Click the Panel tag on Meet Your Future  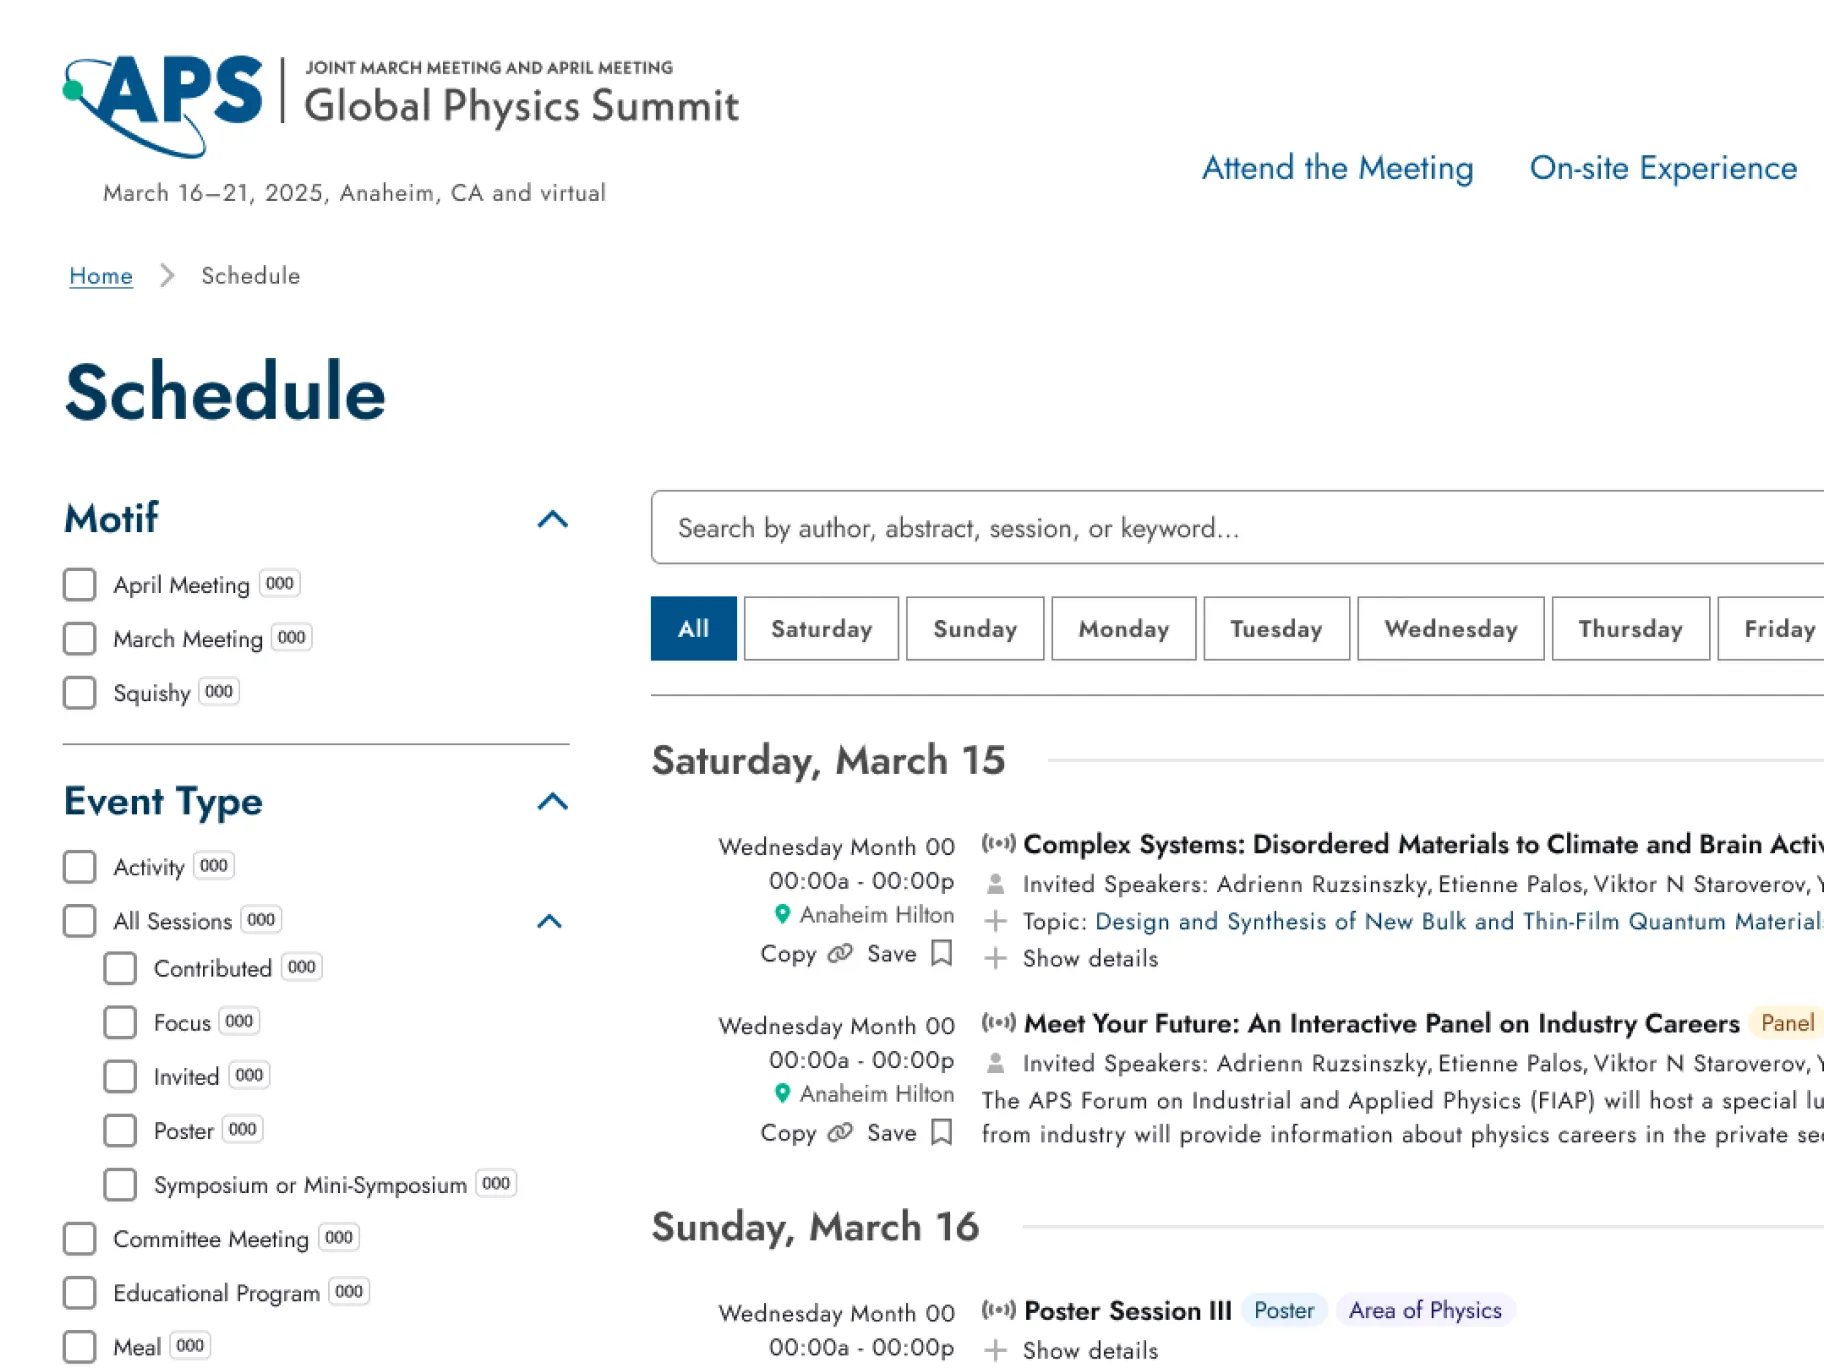[x=1786, y=1023]
